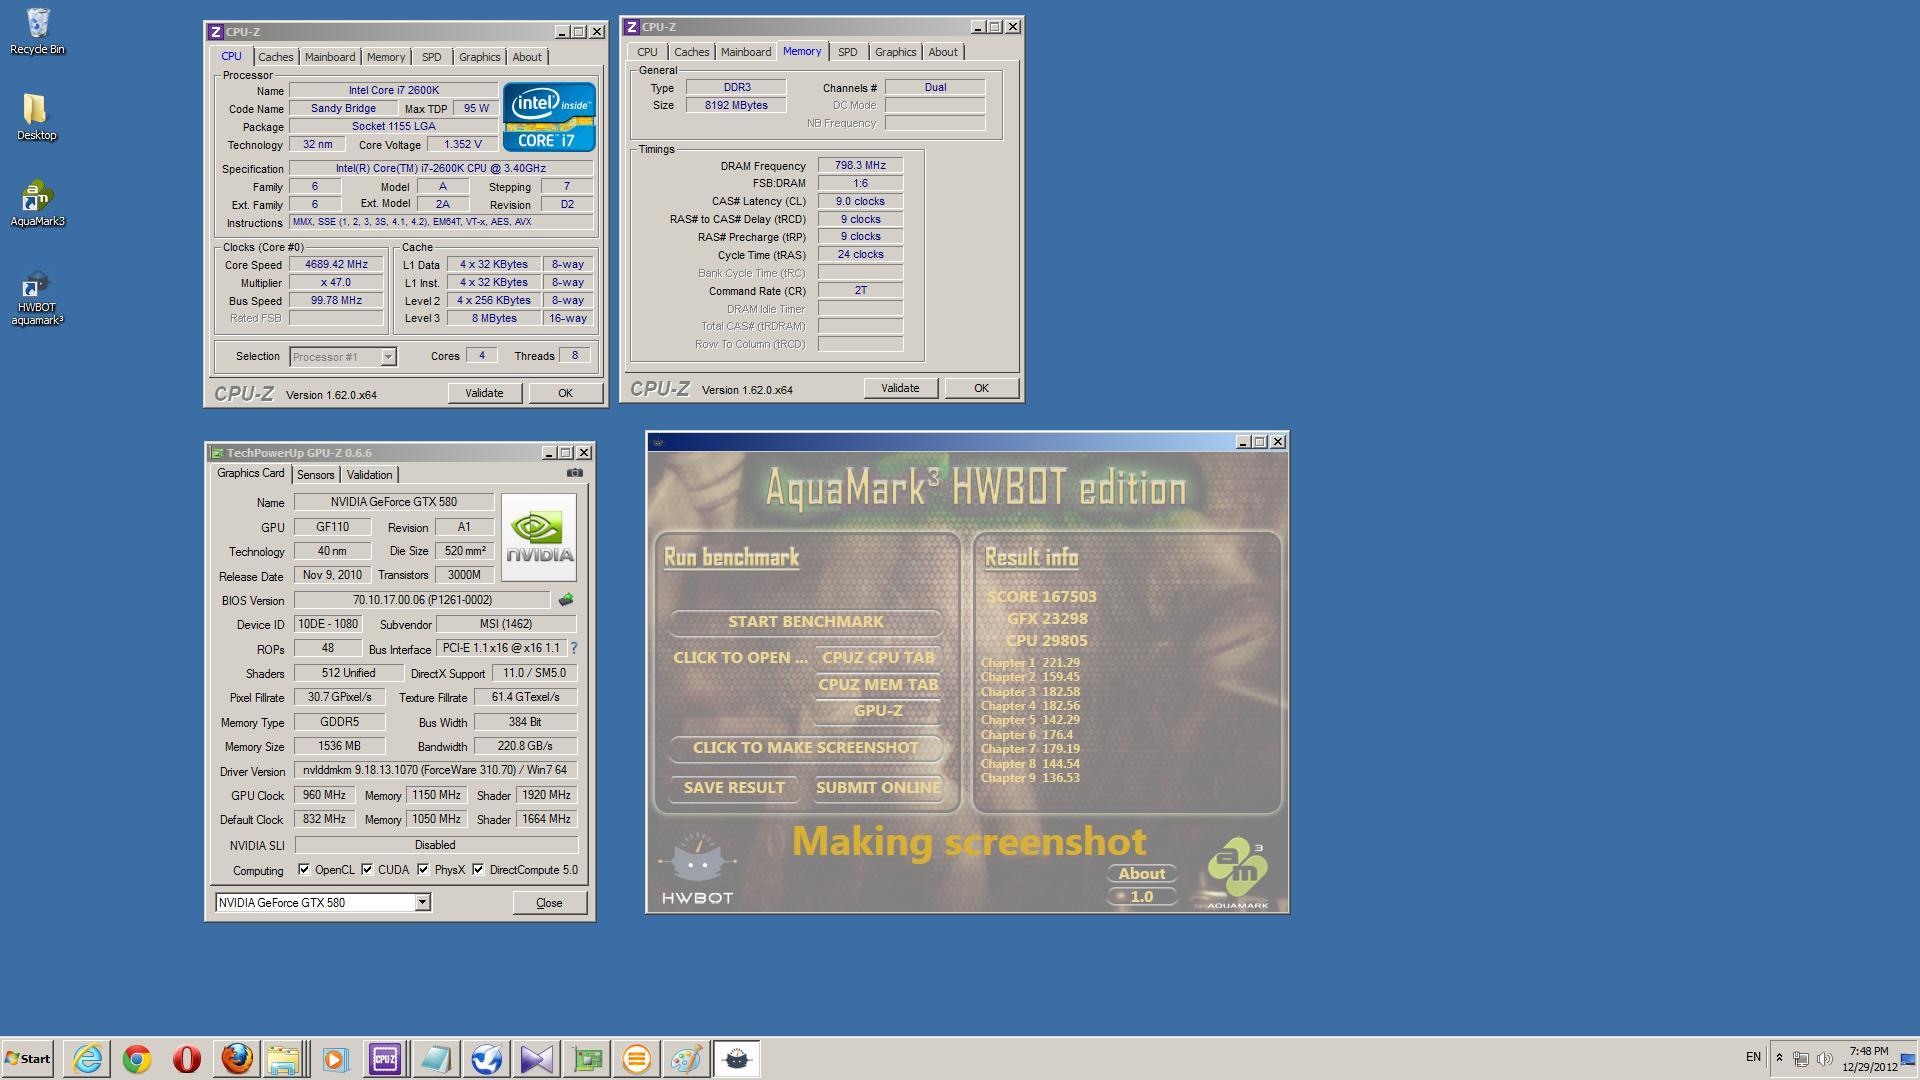Select the AquaMark3 desktop shortcut
This screenshot has width=1920, height=1080.
click(37, 204)
